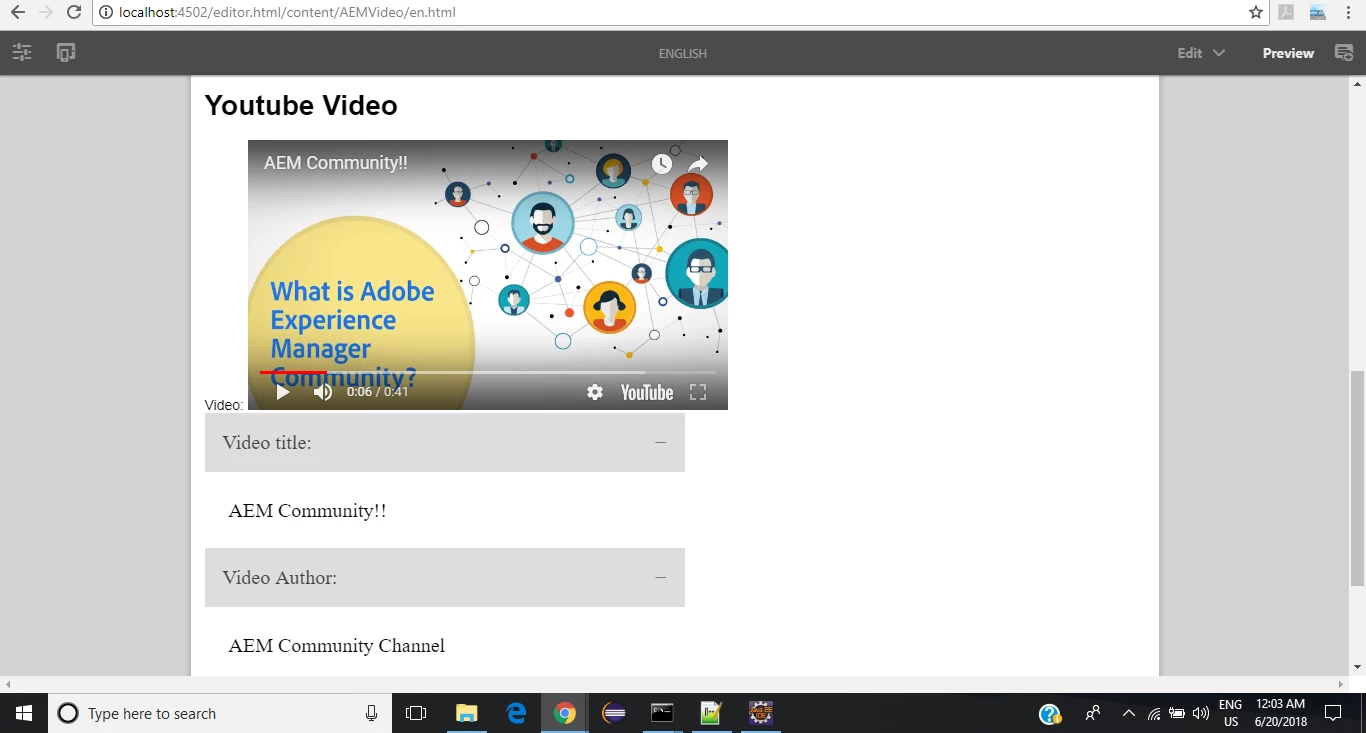
Task: Toggle the video fullscreen
Action: tap(698, 392)
